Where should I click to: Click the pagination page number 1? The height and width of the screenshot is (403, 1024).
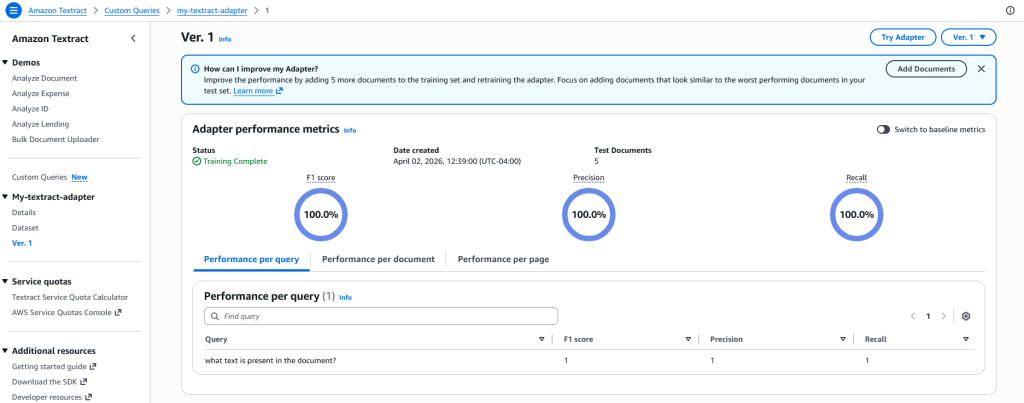pos(928,316)
